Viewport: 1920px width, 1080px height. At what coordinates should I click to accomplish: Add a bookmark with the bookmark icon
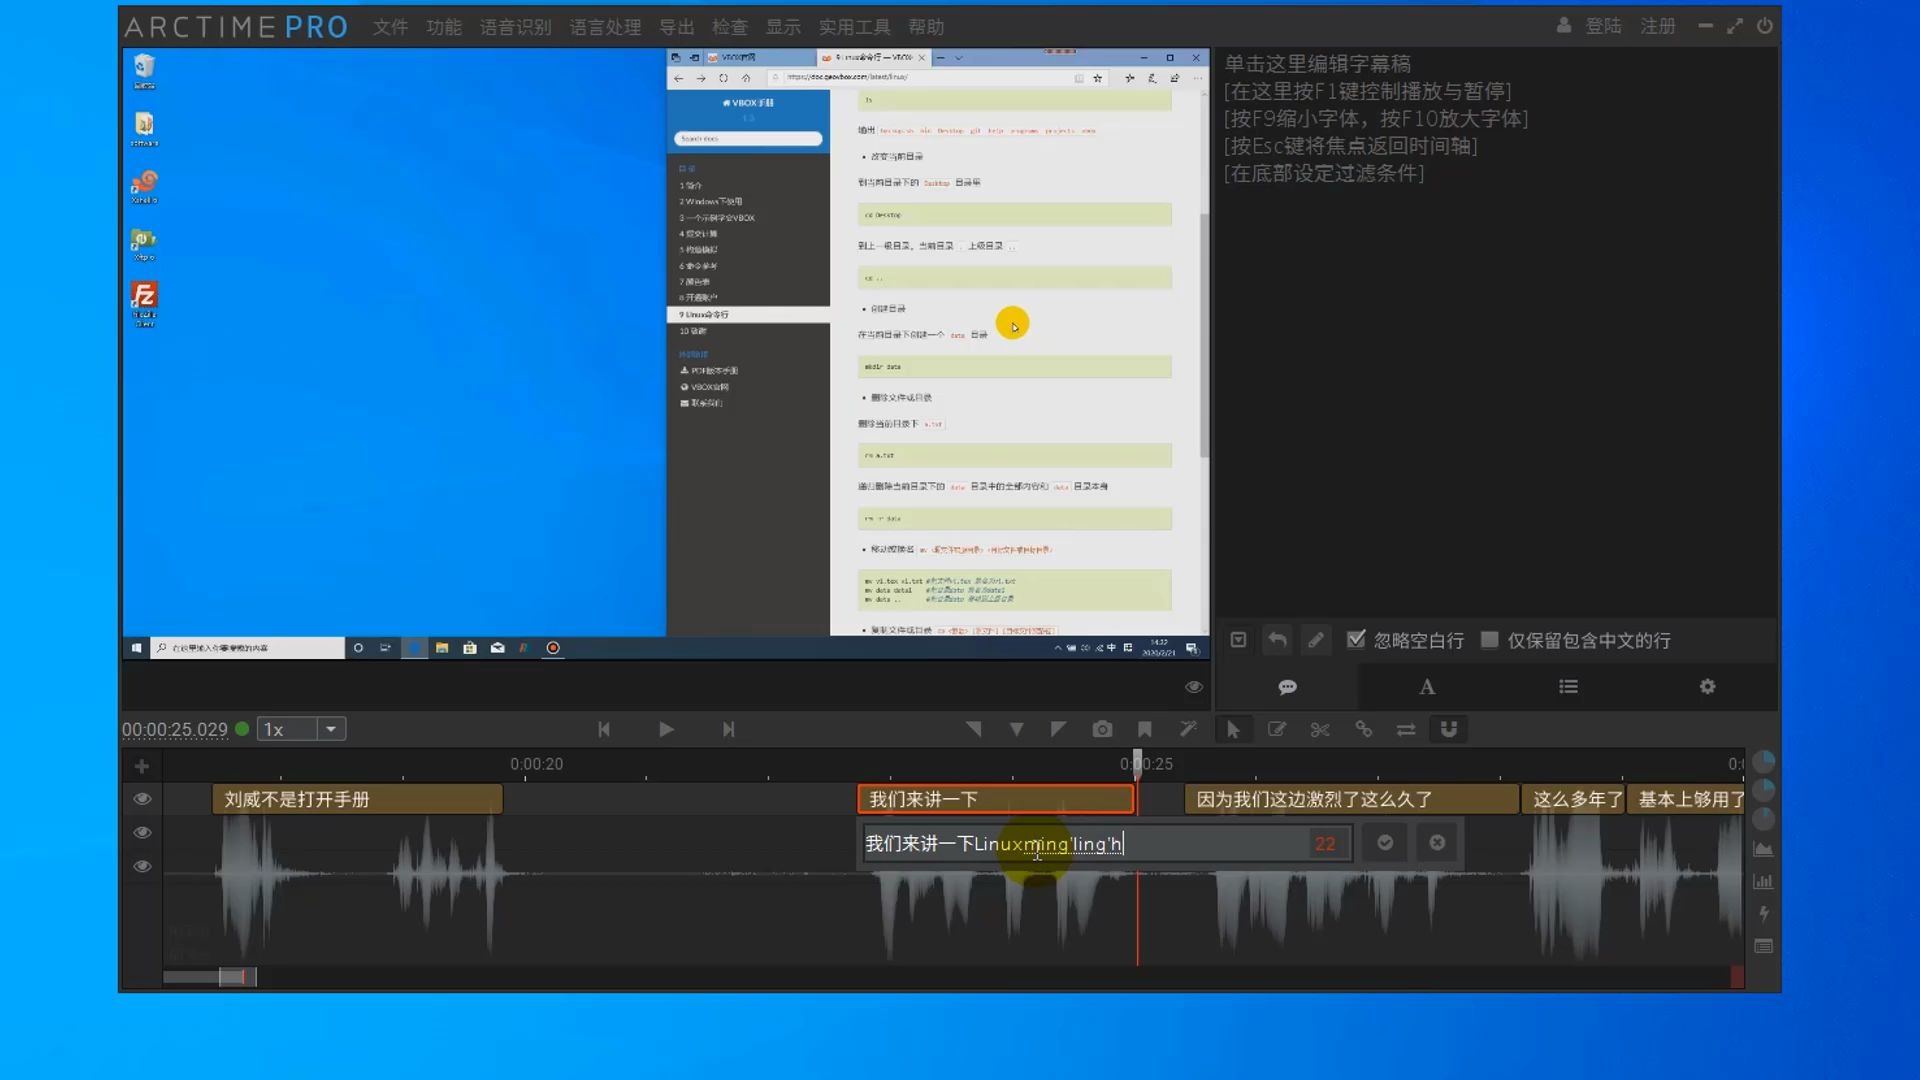[1145, 729]
